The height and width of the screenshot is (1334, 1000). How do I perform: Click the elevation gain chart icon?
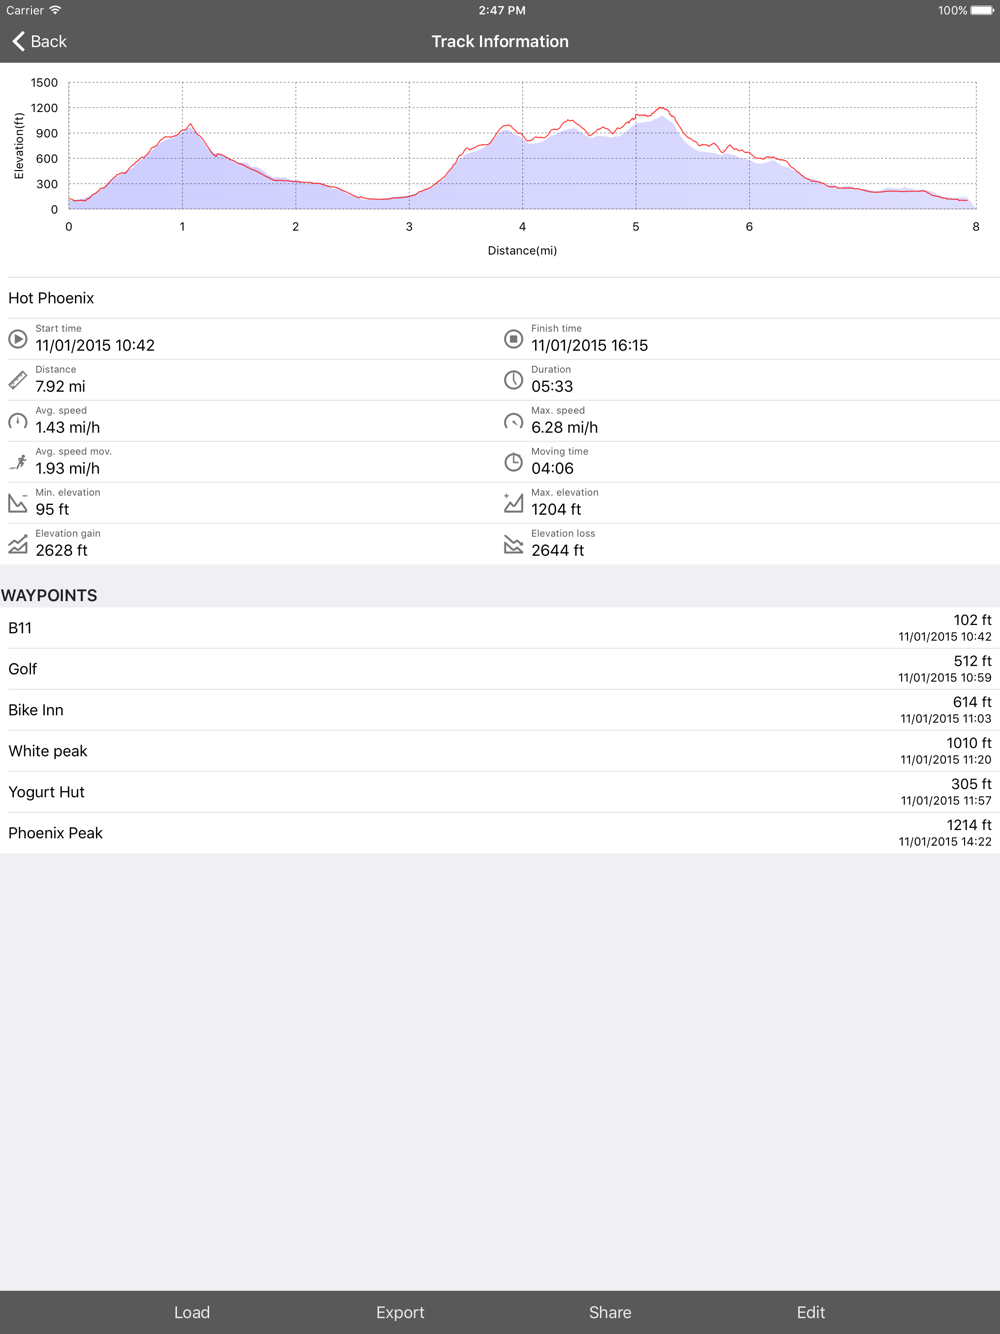pos(18,544)
